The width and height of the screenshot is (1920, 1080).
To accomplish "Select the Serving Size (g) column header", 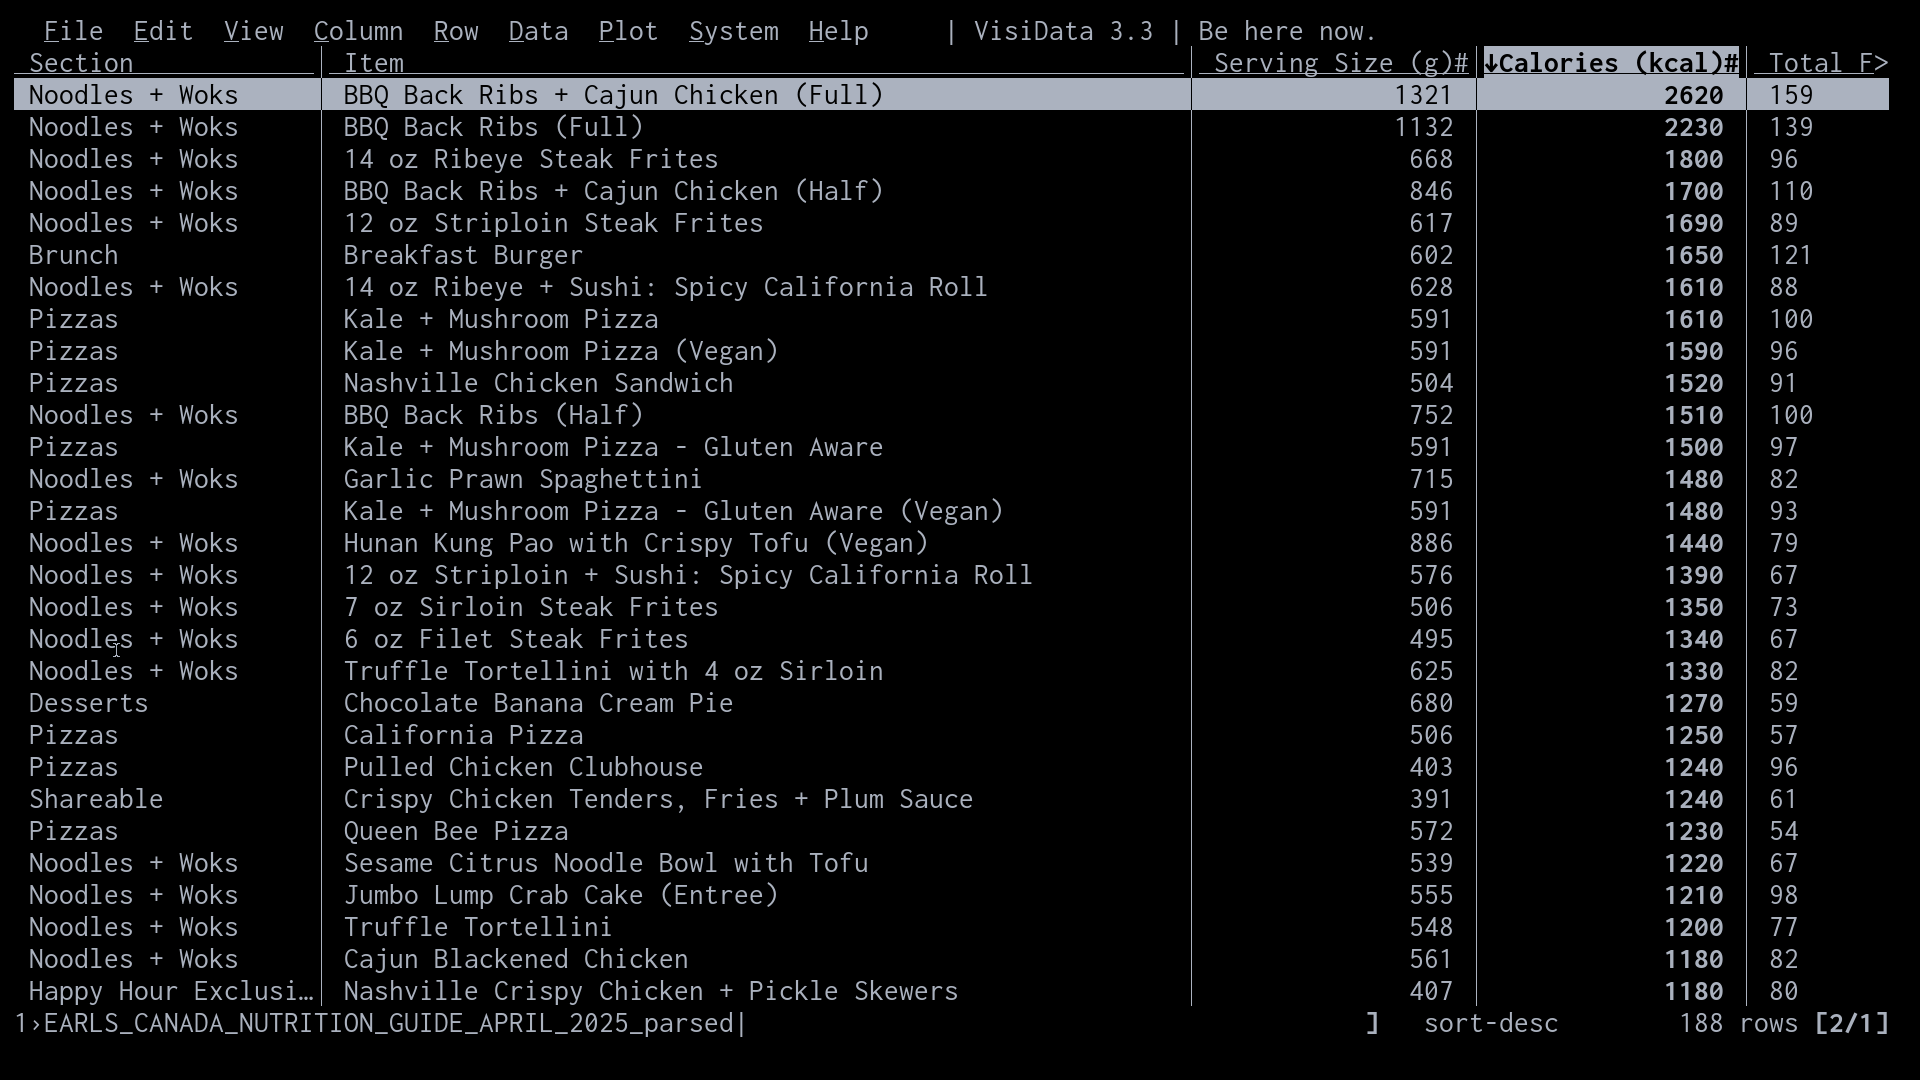I will pyautogui.click(x=1338, y=63).
